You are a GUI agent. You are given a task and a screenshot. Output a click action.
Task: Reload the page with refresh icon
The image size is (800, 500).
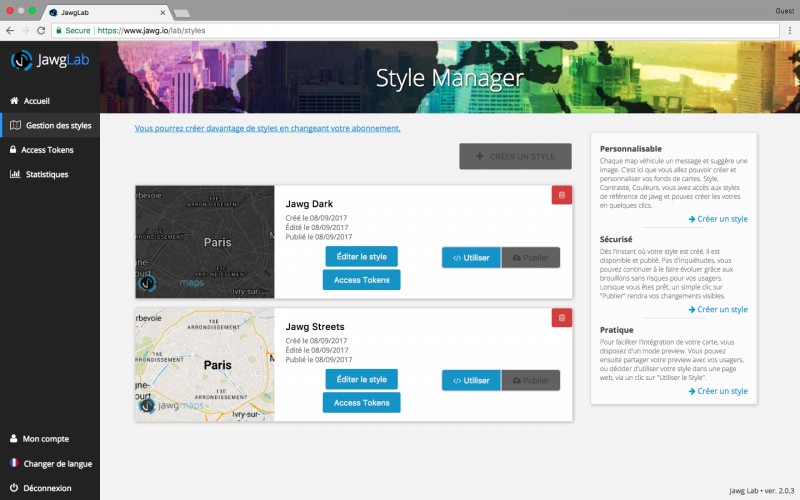(41, 31)
